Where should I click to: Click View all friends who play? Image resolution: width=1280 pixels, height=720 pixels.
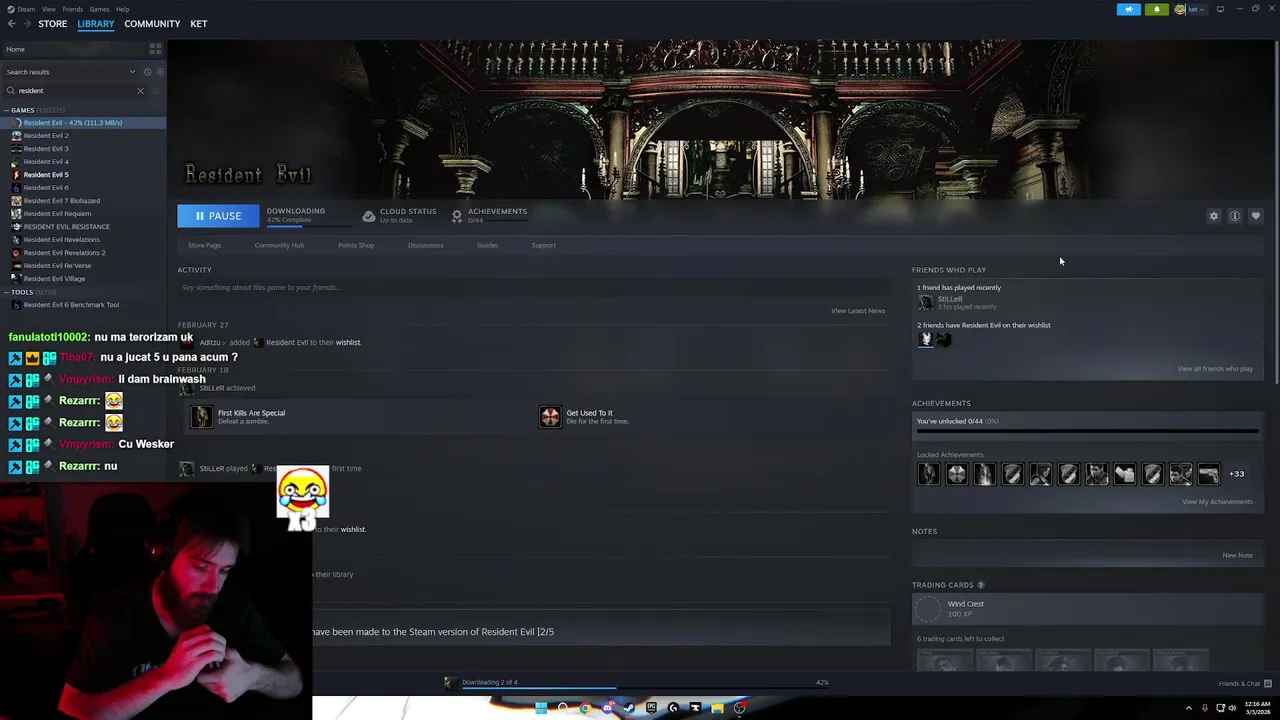[1215, 369]
